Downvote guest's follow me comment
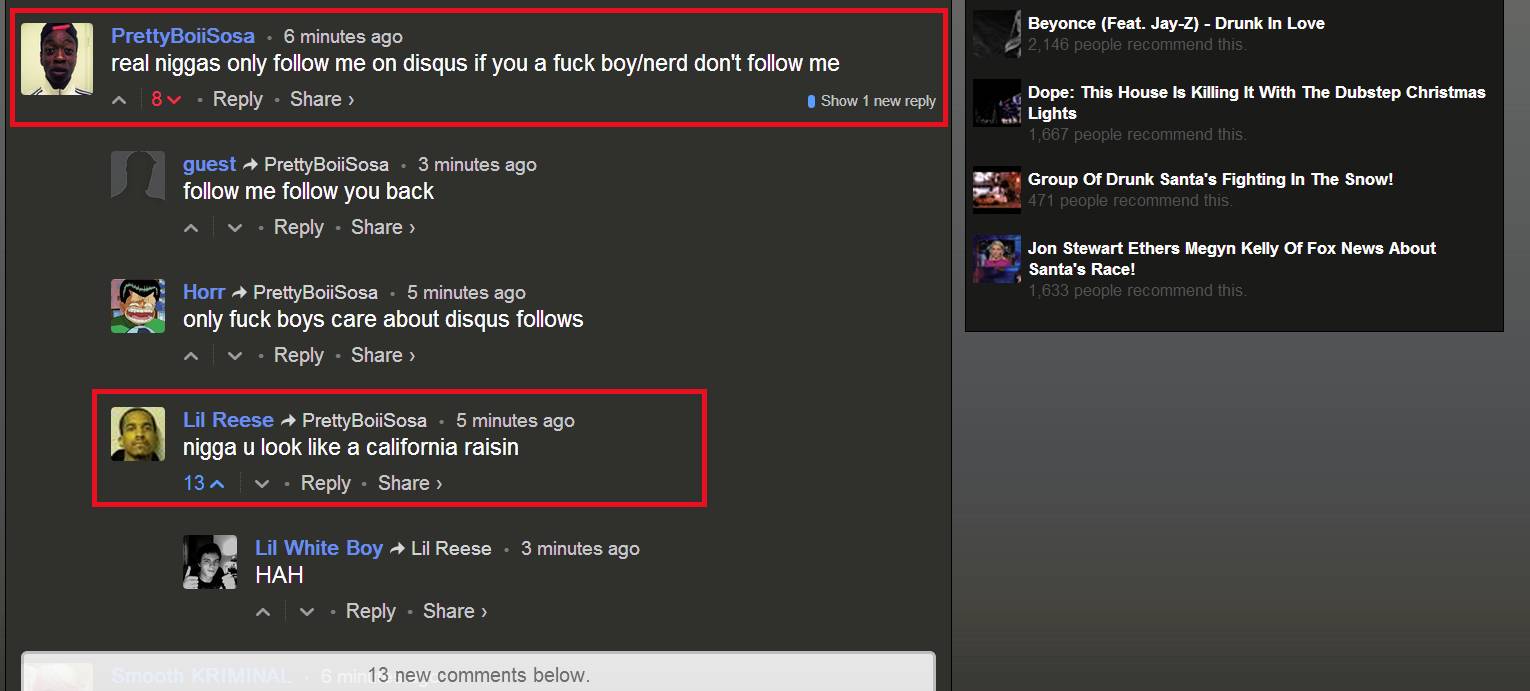 [x=235, y=228]
